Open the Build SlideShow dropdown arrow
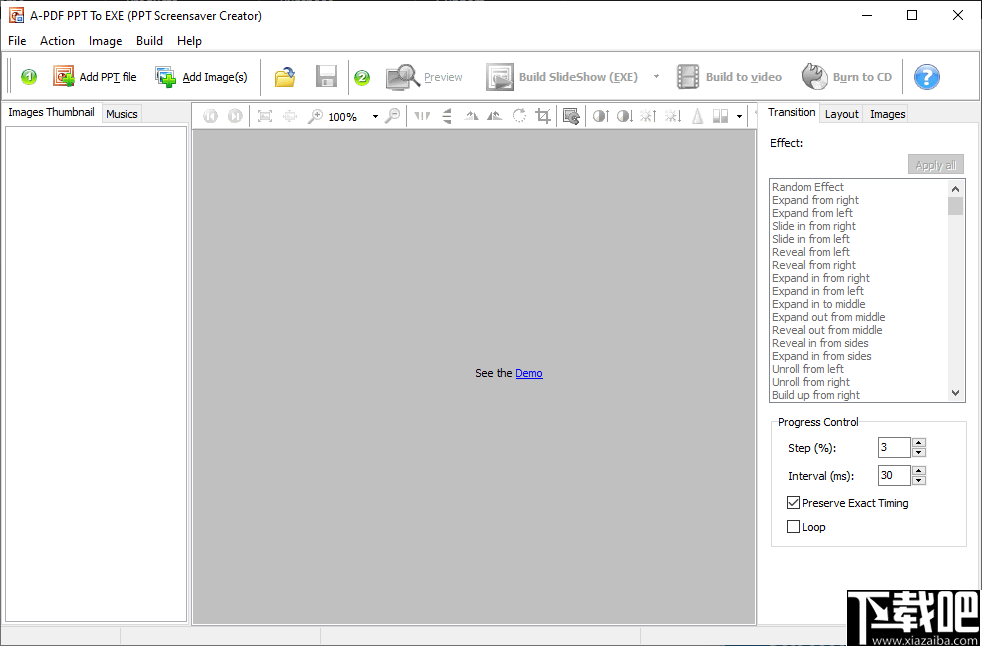982x646 pixels. click(657, 76)
